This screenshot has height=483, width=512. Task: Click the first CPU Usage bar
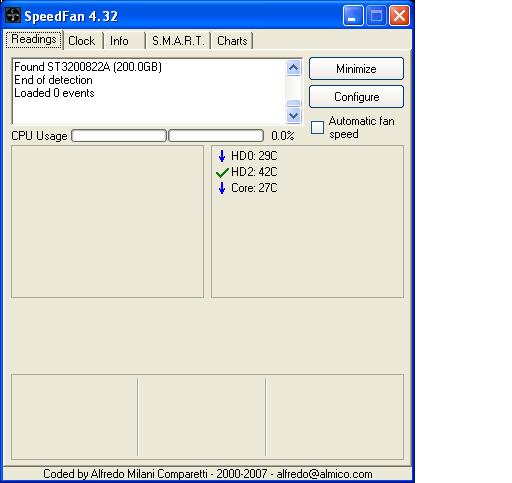tap(119, 136)
